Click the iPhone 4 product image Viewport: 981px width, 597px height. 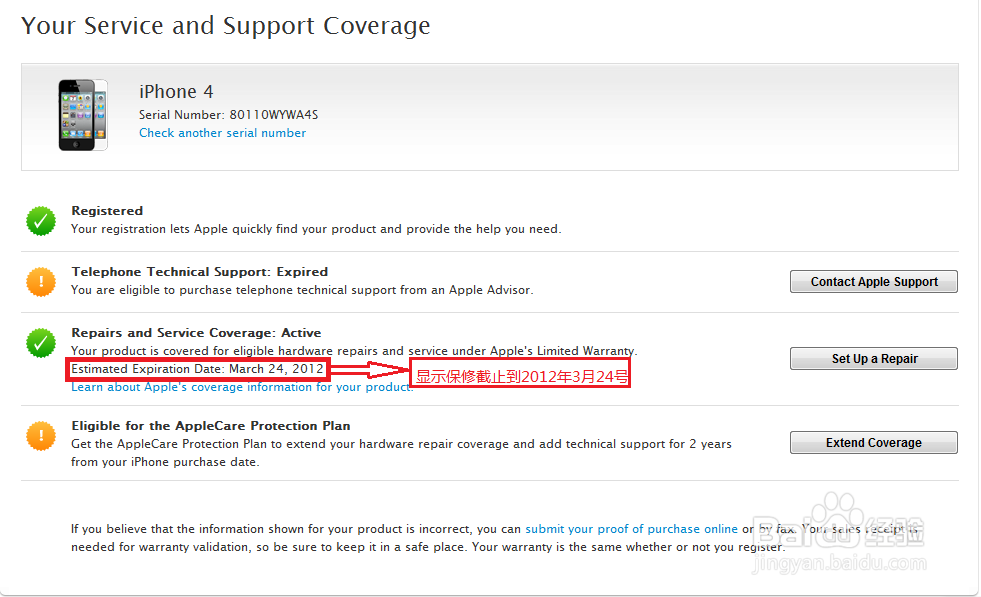[x=83, y=115]
